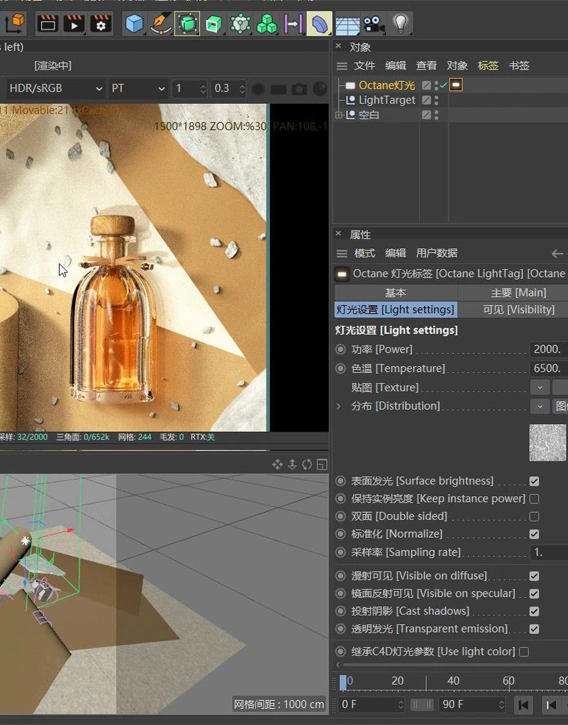Image resolution: width=568 pixels, height=725 pixels.
Task: Toggle Transparent emission checkbox
Action: (x=534, y=629)
